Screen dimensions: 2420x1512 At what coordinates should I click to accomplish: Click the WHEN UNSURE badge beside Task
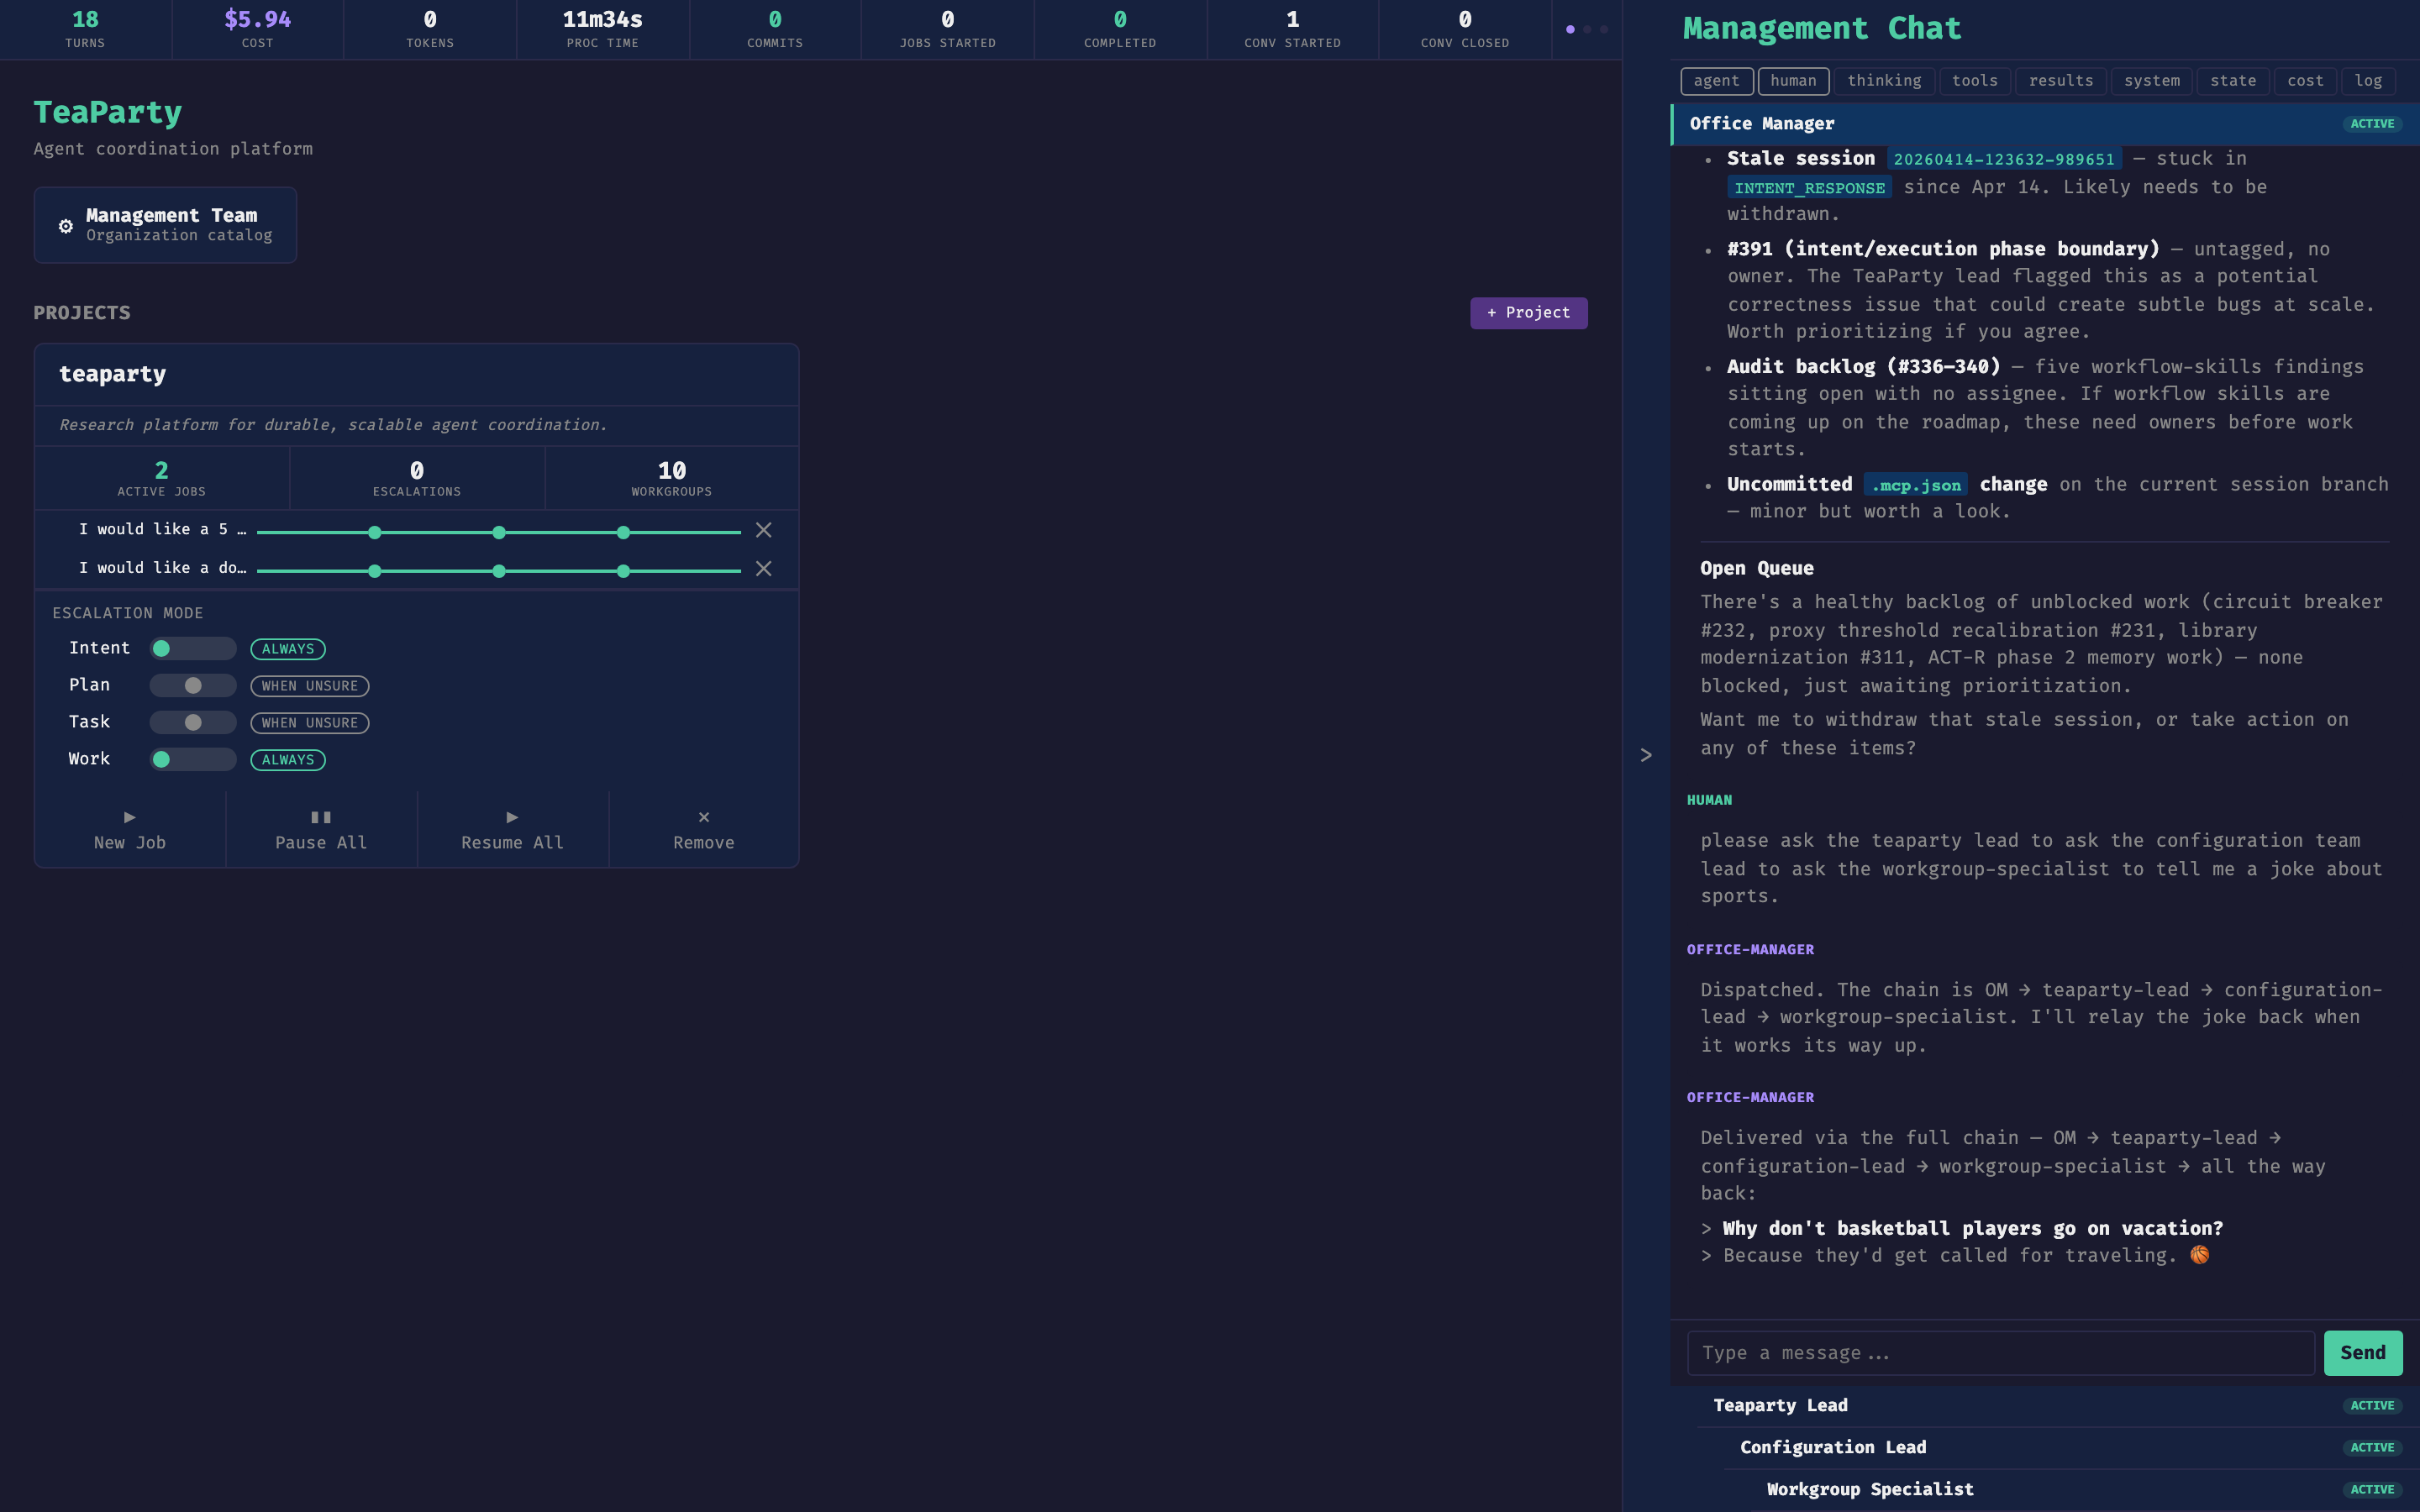coord(310,723)
